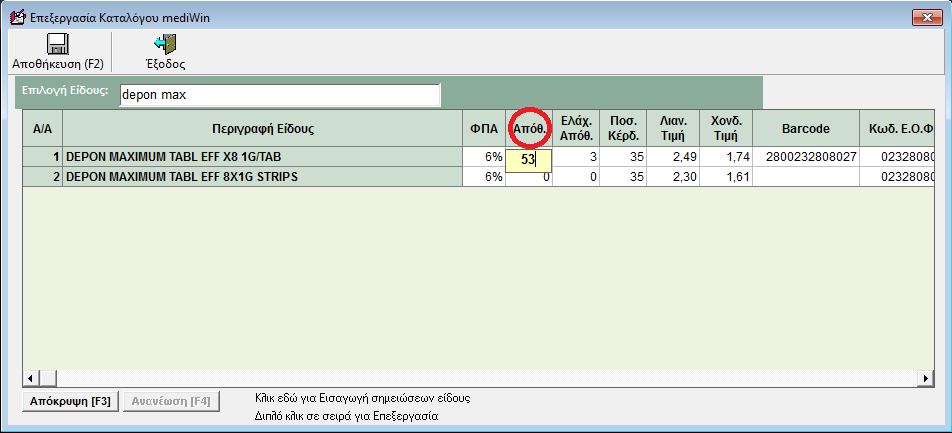Click the Χονδ. Τιμή column header
This screenshot has height=433, width=952.
(726, 129)
